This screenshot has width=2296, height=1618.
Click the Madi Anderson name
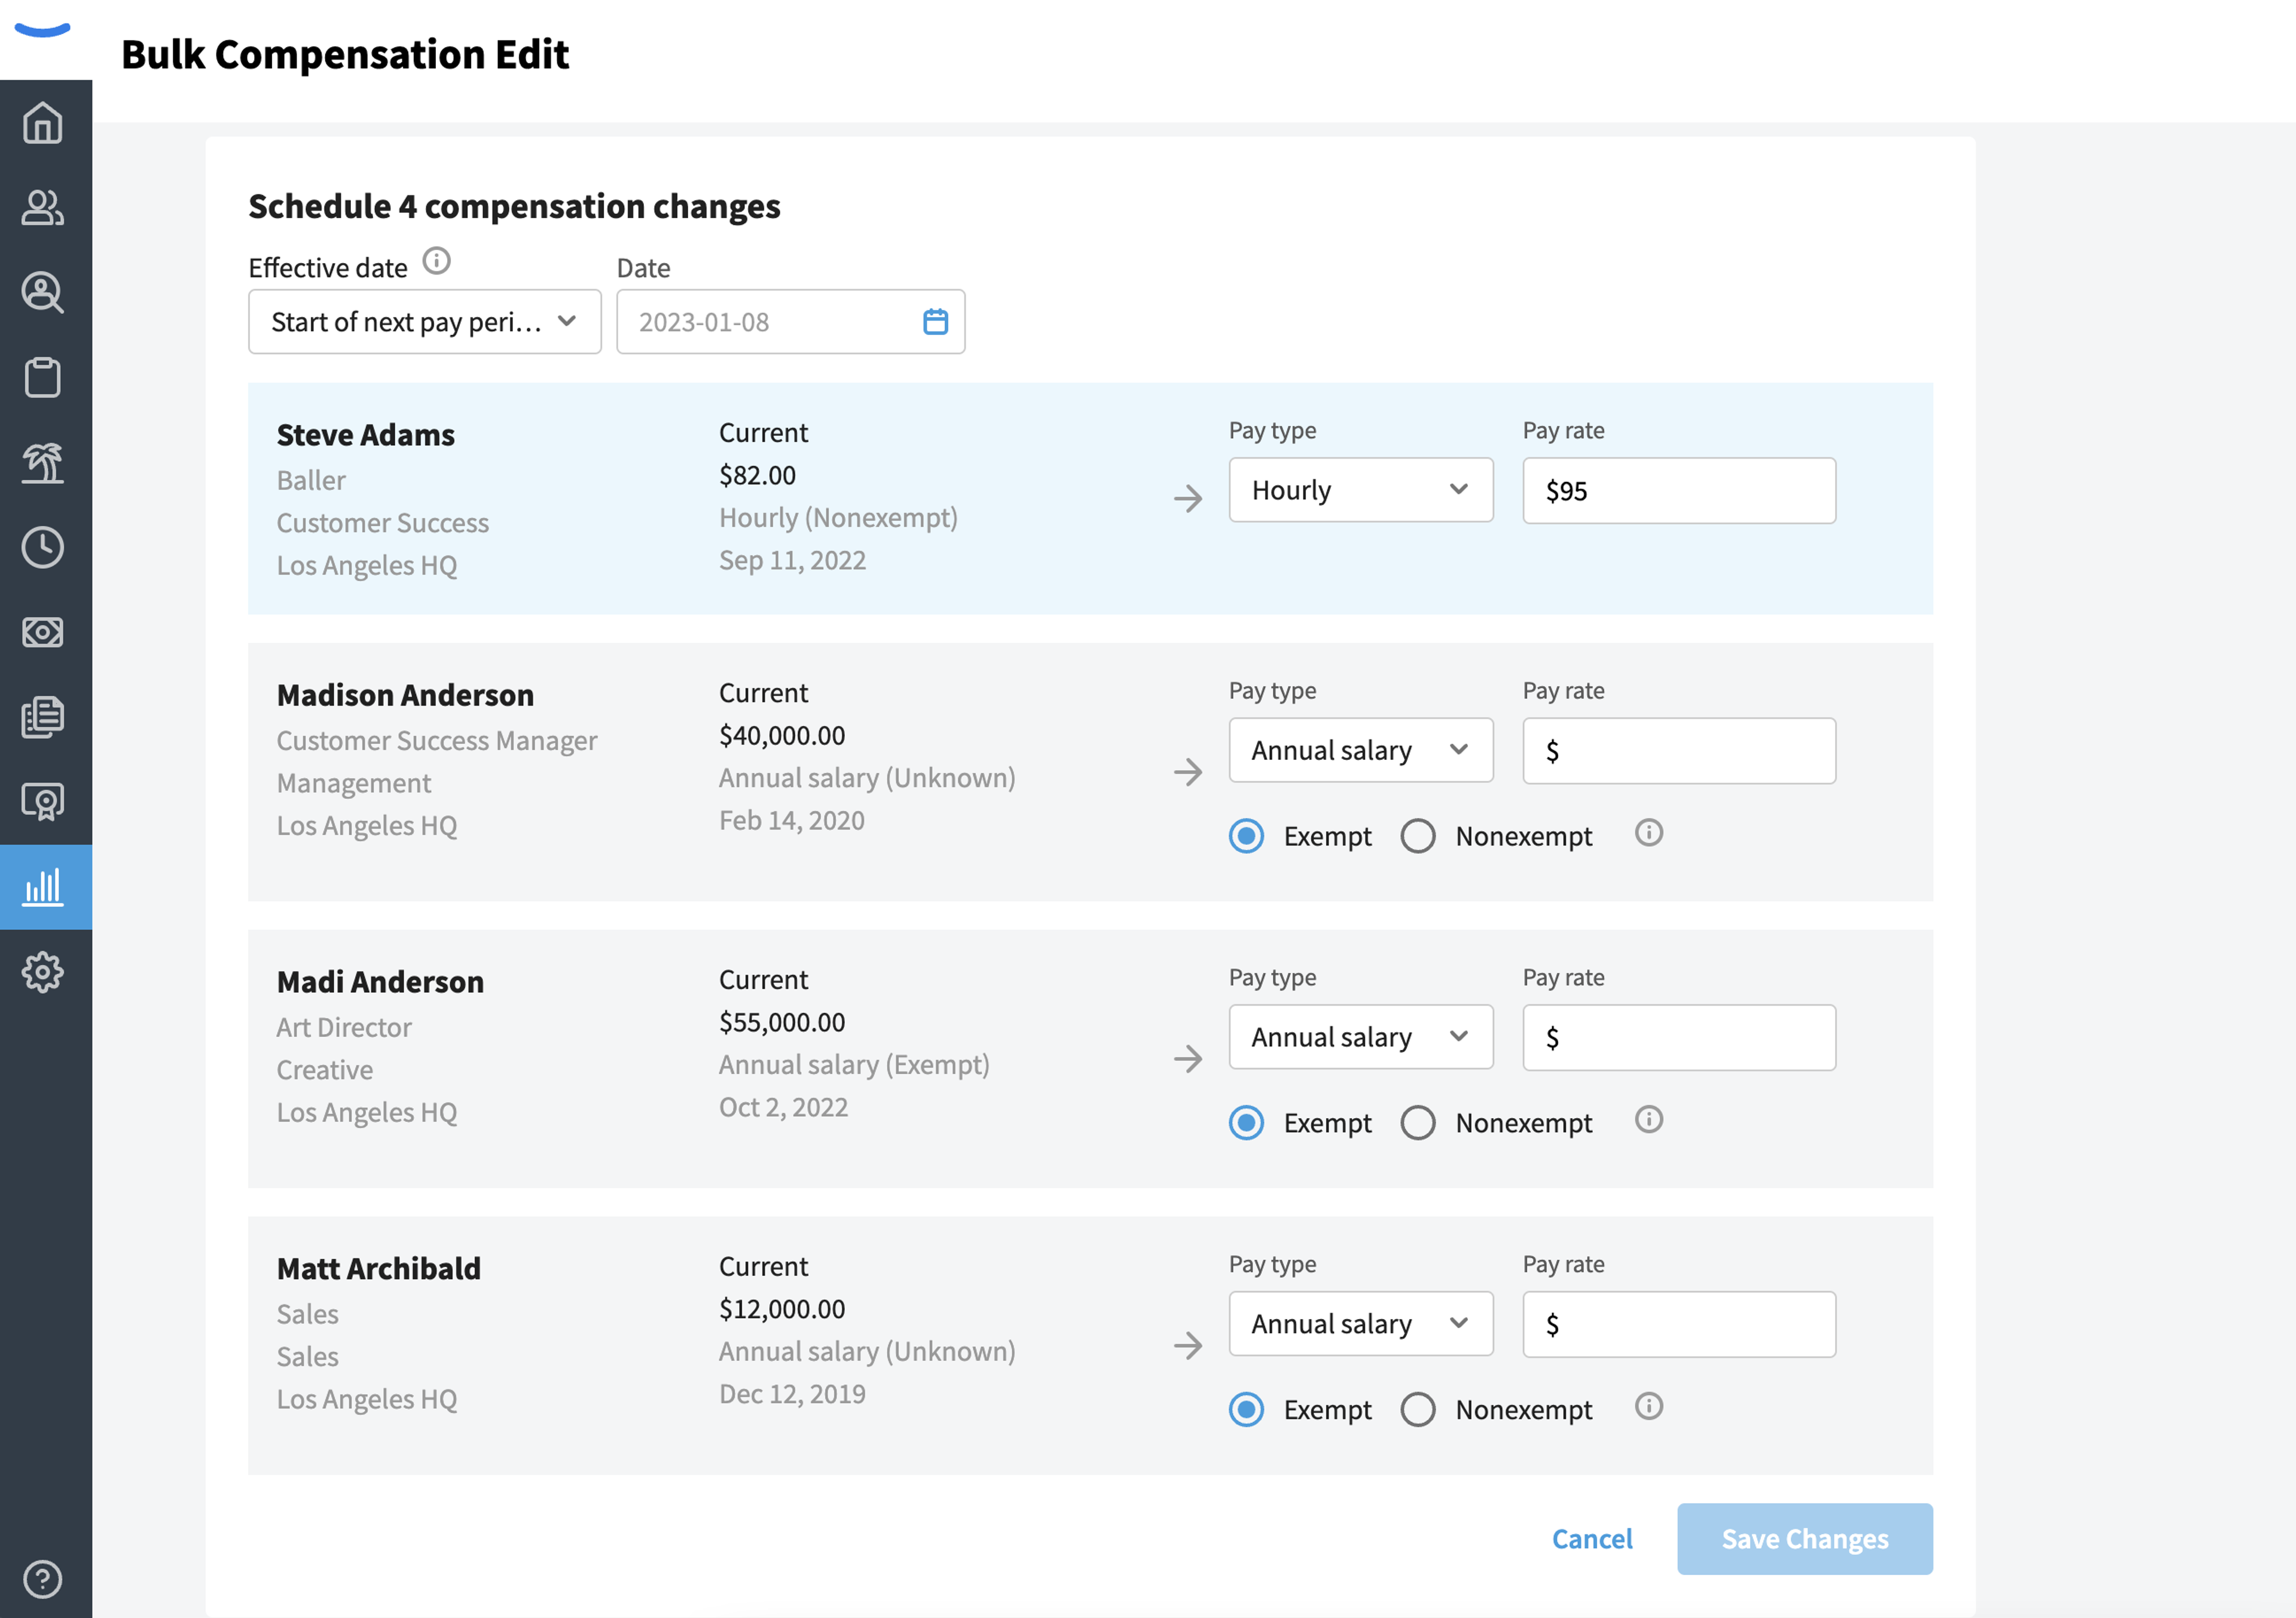(x=380, y=982)
